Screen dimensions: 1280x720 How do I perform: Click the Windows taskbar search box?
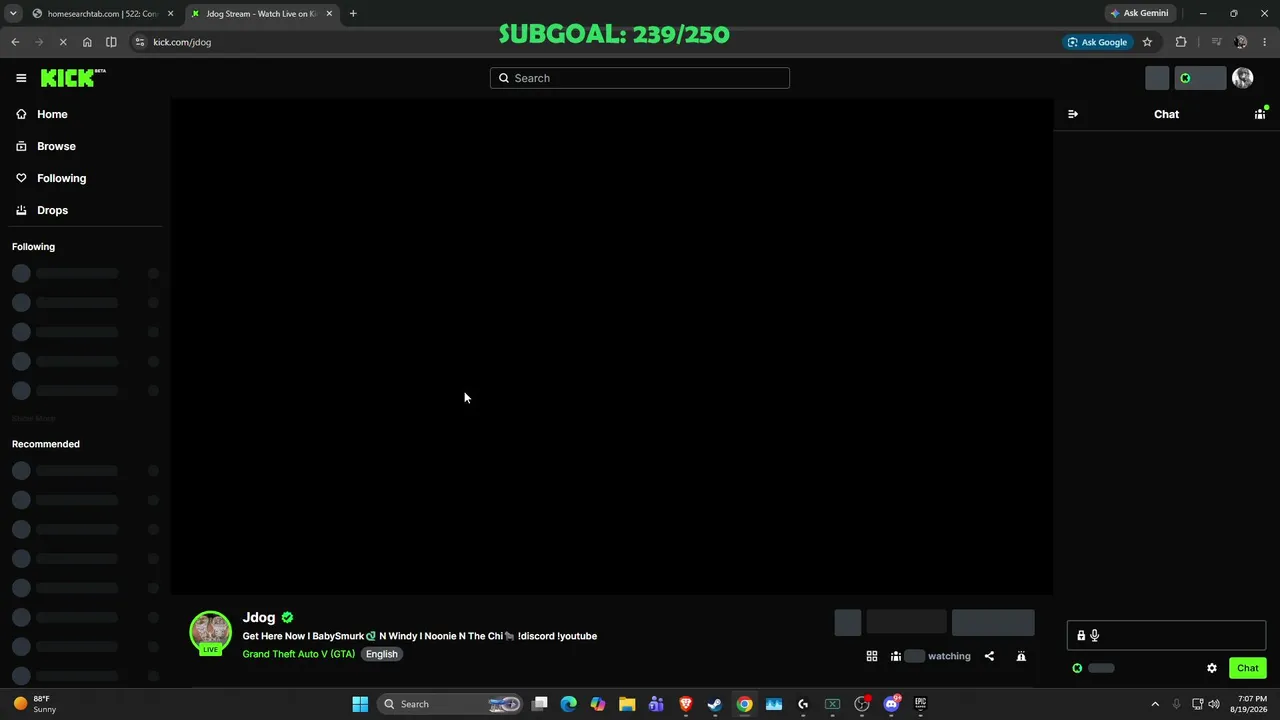click(x=452, y=704)
